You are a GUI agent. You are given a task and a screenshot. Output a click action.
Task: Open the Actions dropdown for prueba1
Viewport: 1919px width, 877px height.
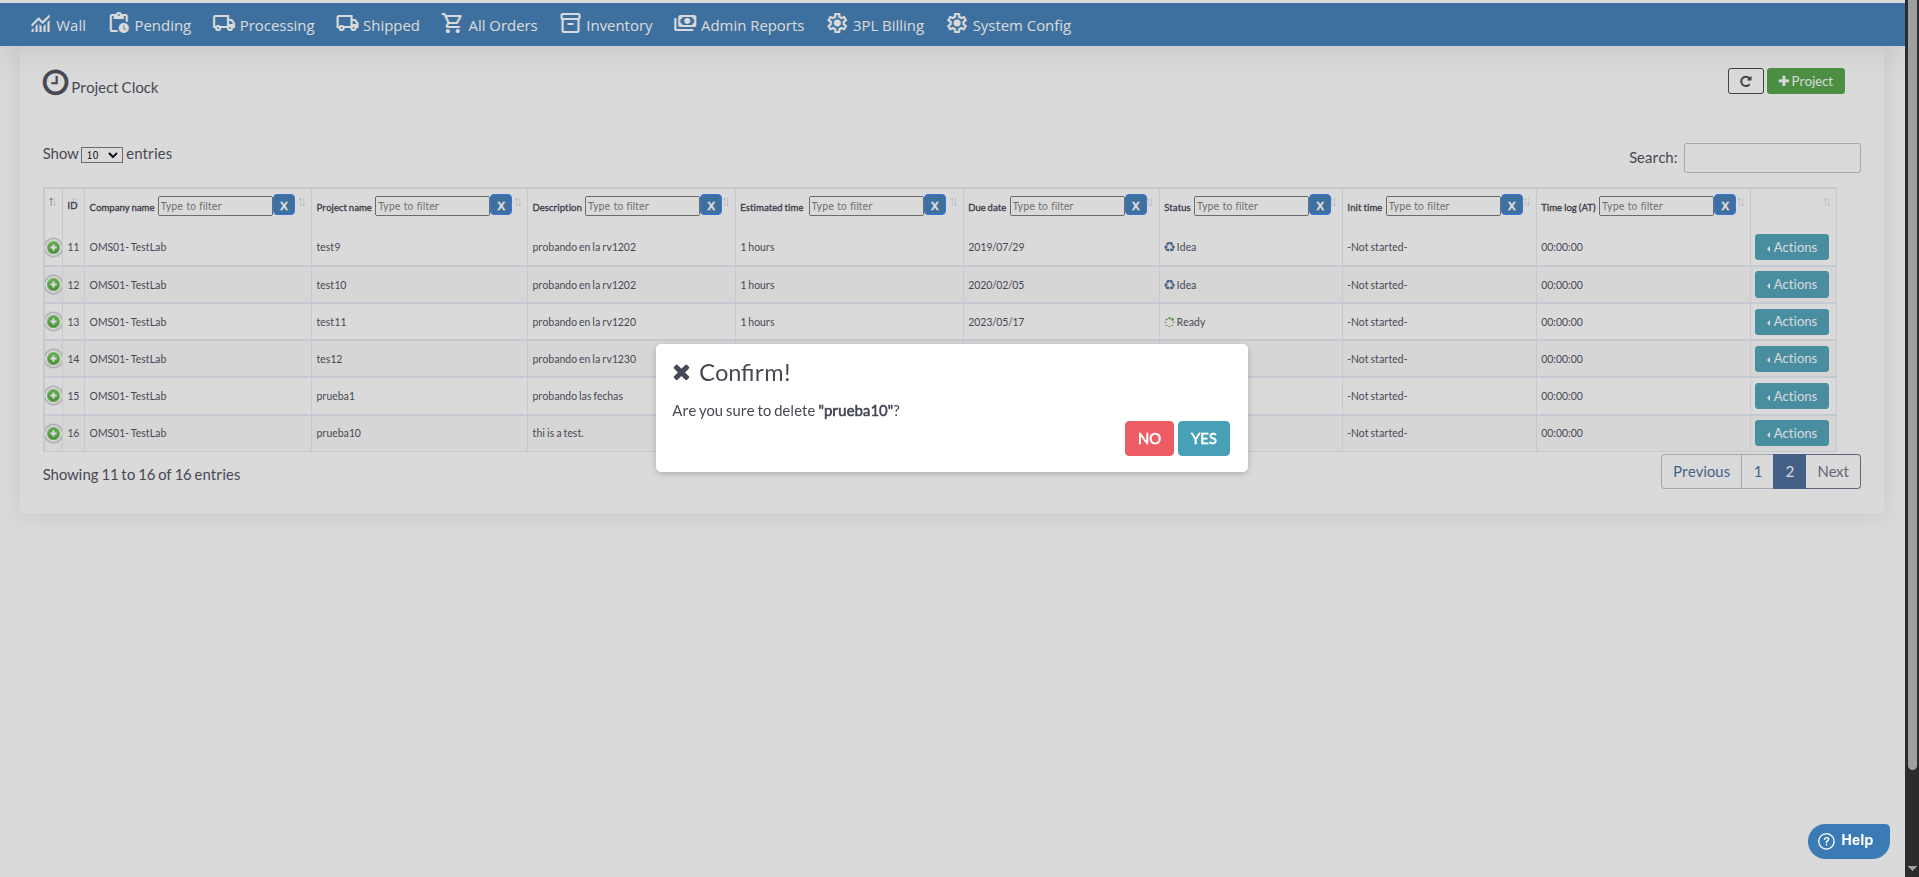(1791, 396)
